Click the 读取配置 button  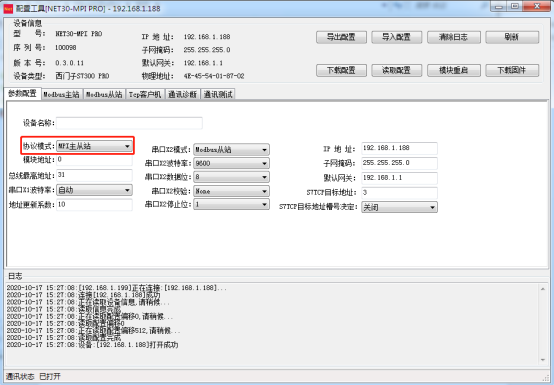pyautogui.click(x=396, y=70)
